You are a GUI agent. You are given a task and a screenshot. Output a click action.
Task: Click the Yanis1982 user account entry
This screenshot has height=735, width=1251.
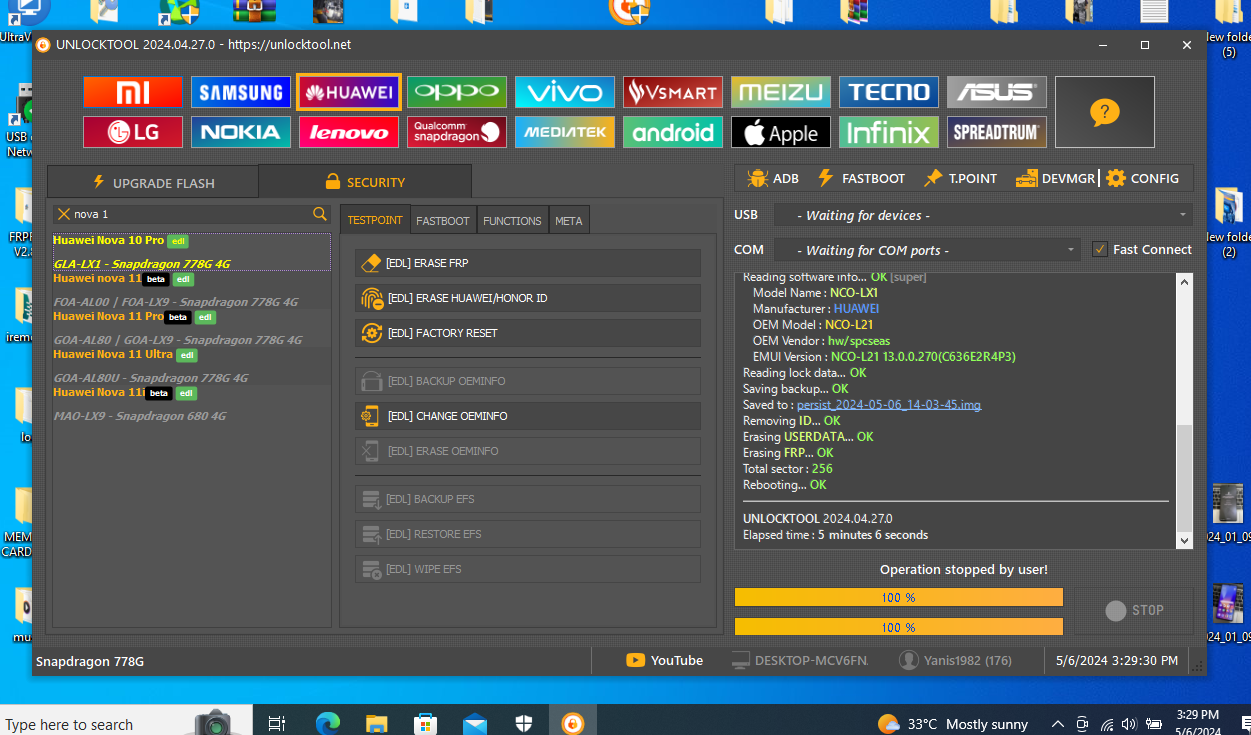(955, 660)
